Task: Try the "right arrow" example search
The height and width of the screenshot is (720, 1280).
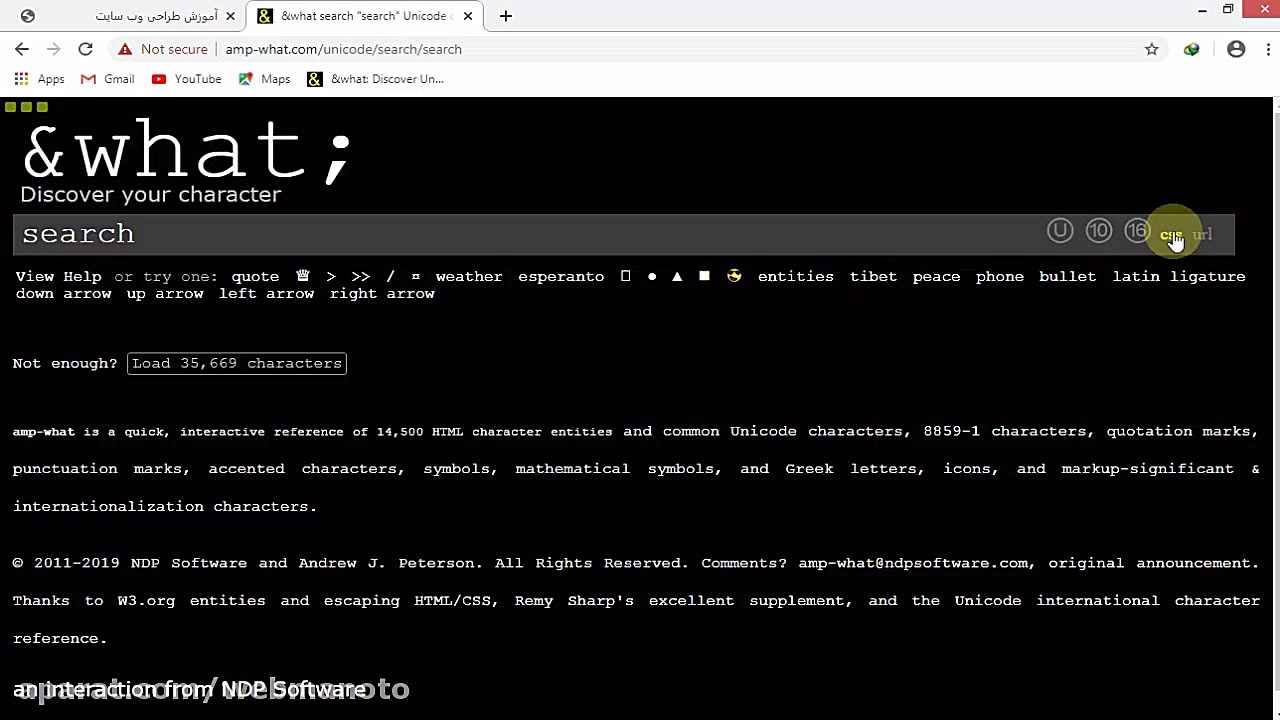Action: (x=382, y=294)
